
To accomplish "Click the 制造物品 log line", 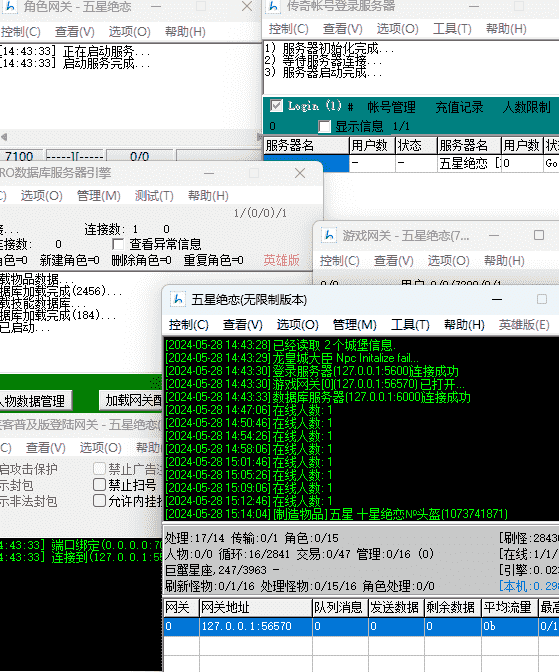I will pyautogui.click(x=337, y=514).
